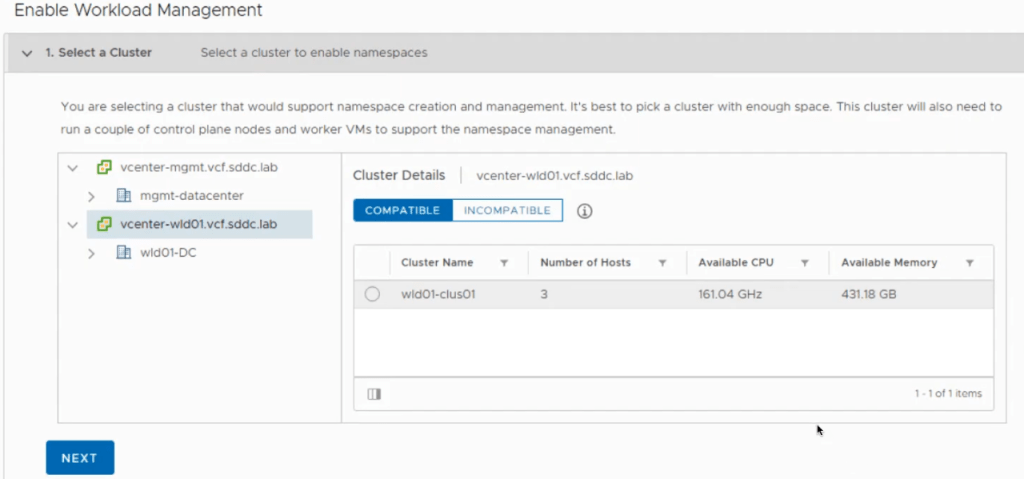Click the mgmt-datacenter datacenter icon

(124, 196)
